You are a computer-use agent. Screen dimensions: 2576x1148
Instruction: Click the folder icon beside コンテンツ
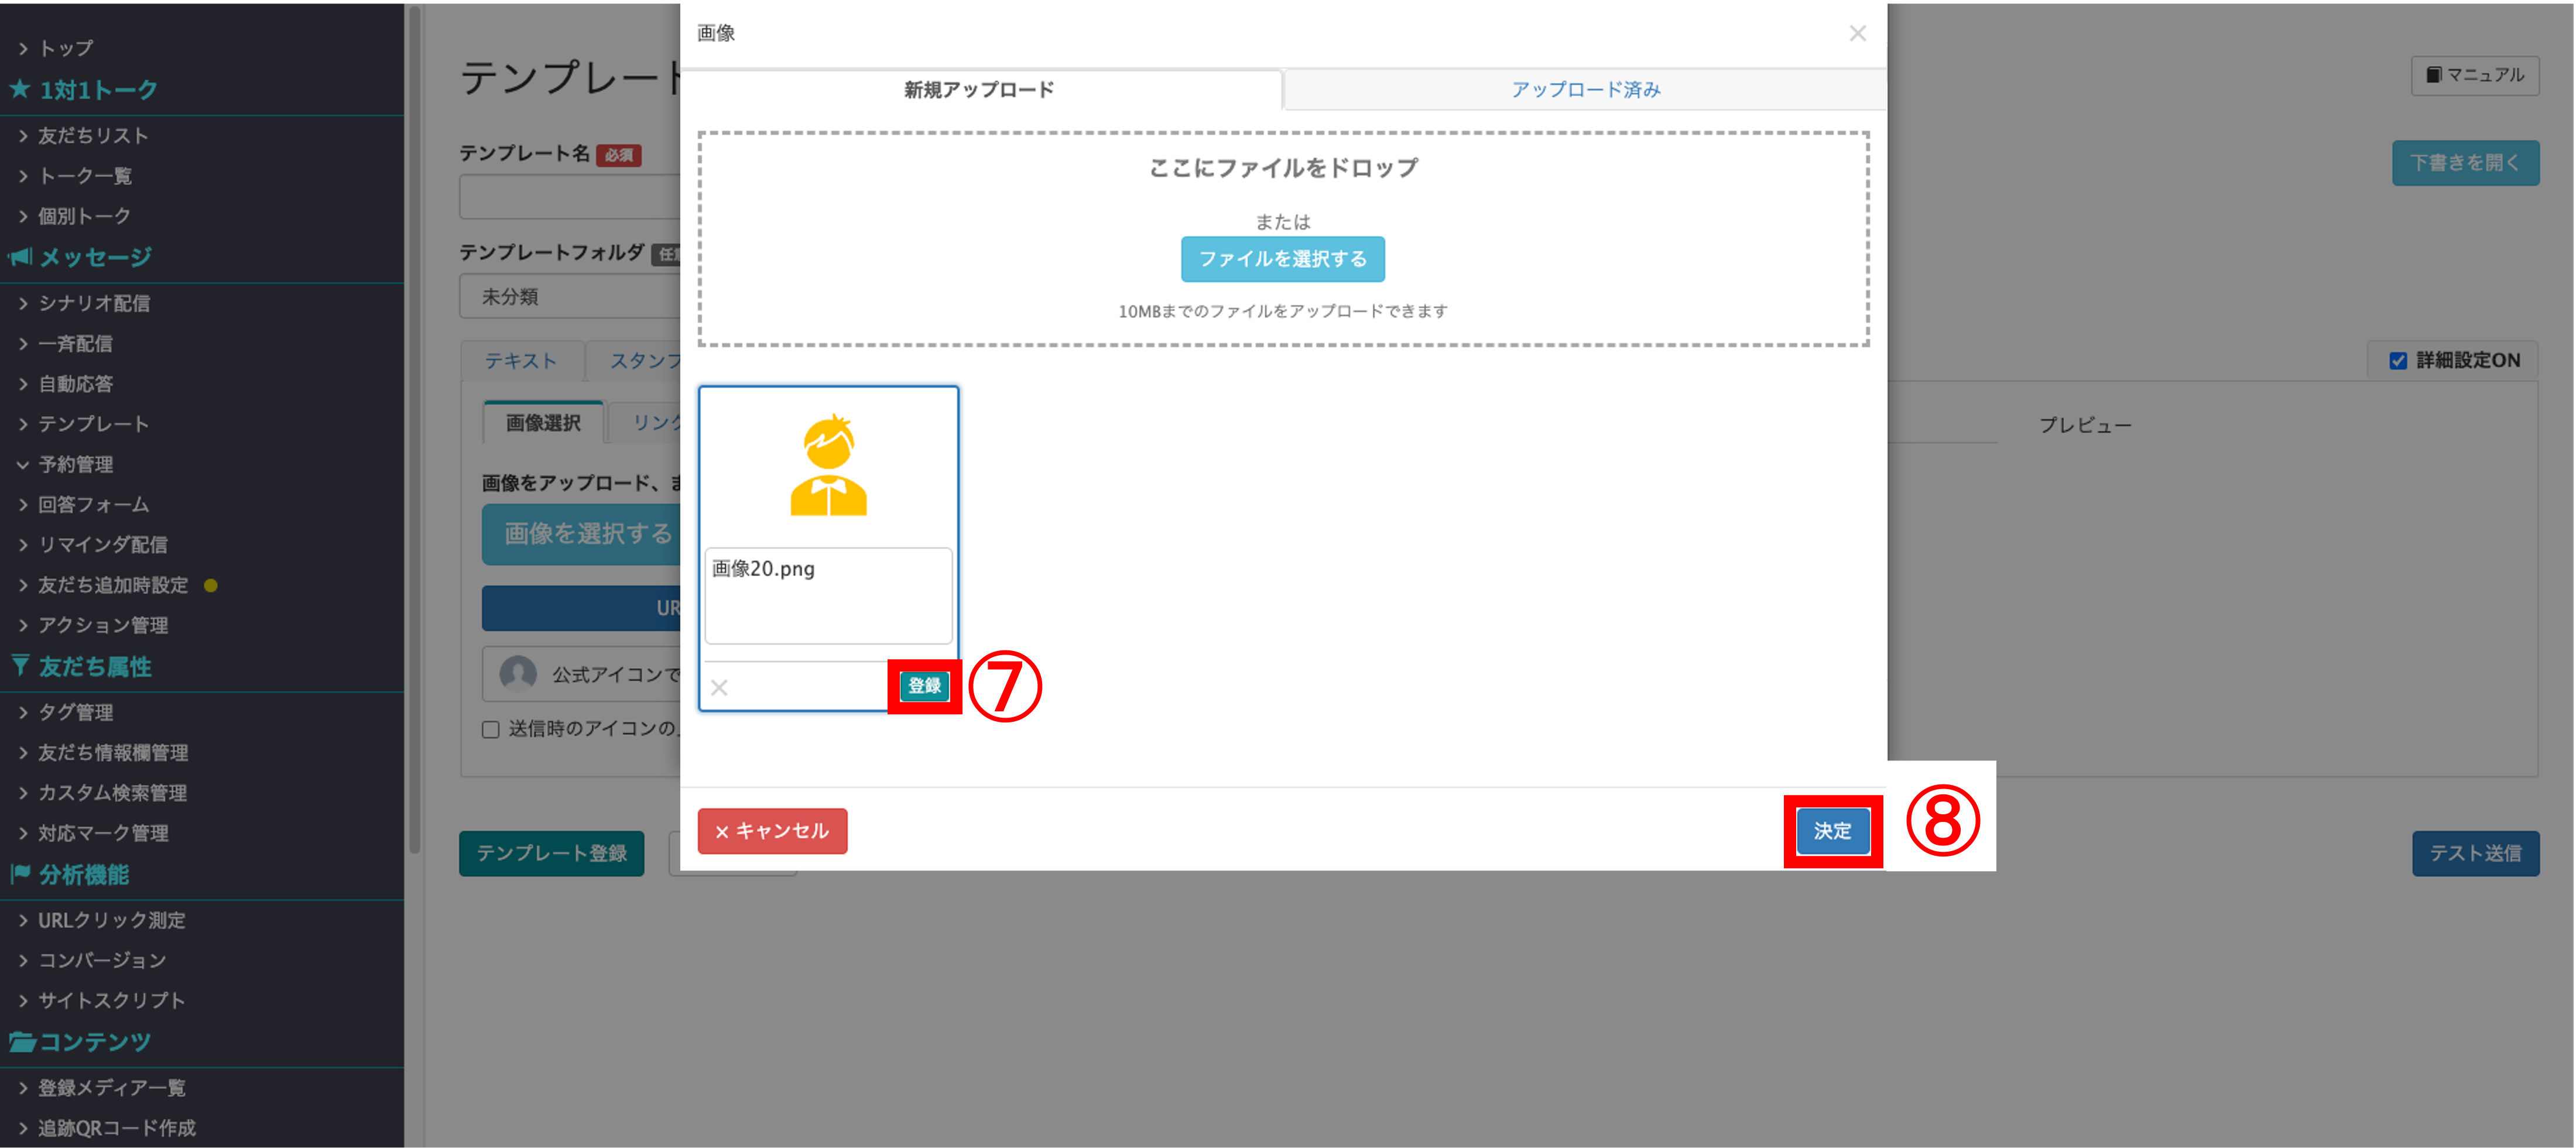[x=21, y=1041]
